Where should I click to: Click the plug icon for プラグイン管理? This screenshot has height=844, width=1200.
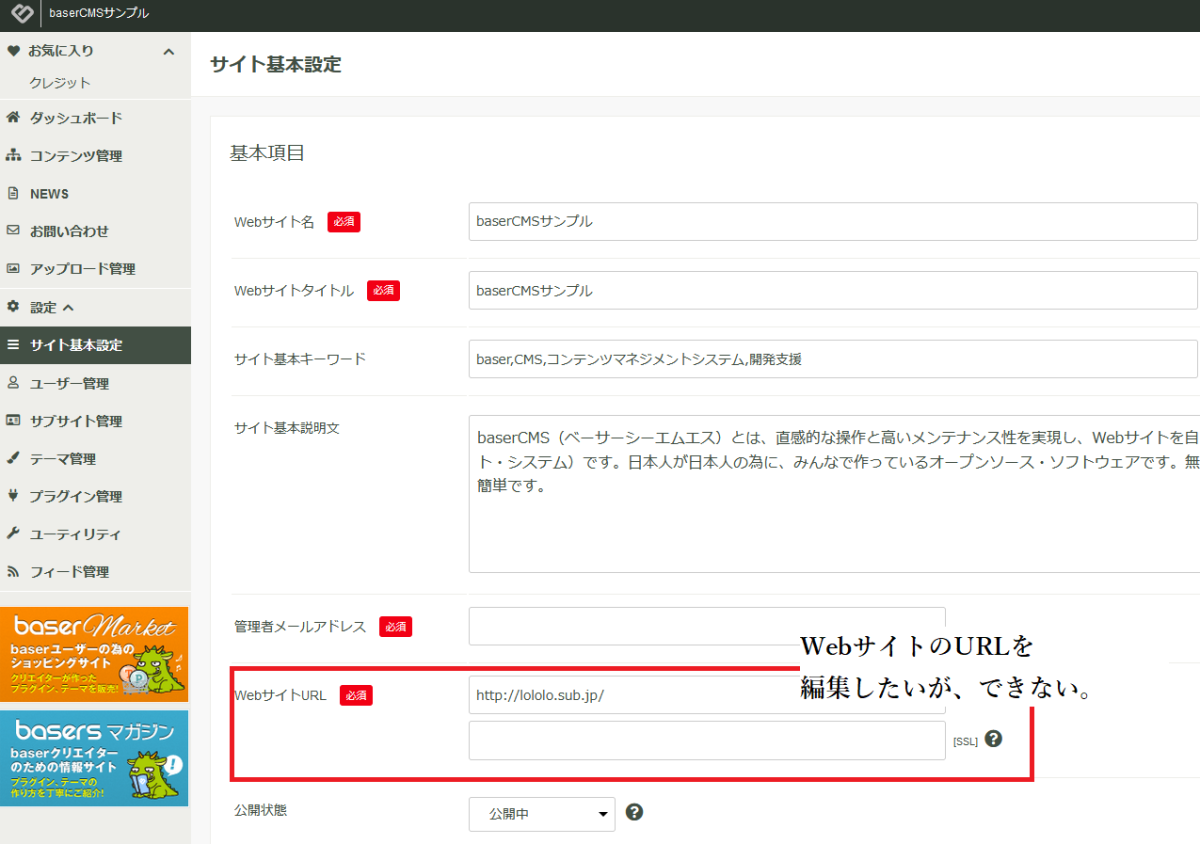(x=13, y=496)
